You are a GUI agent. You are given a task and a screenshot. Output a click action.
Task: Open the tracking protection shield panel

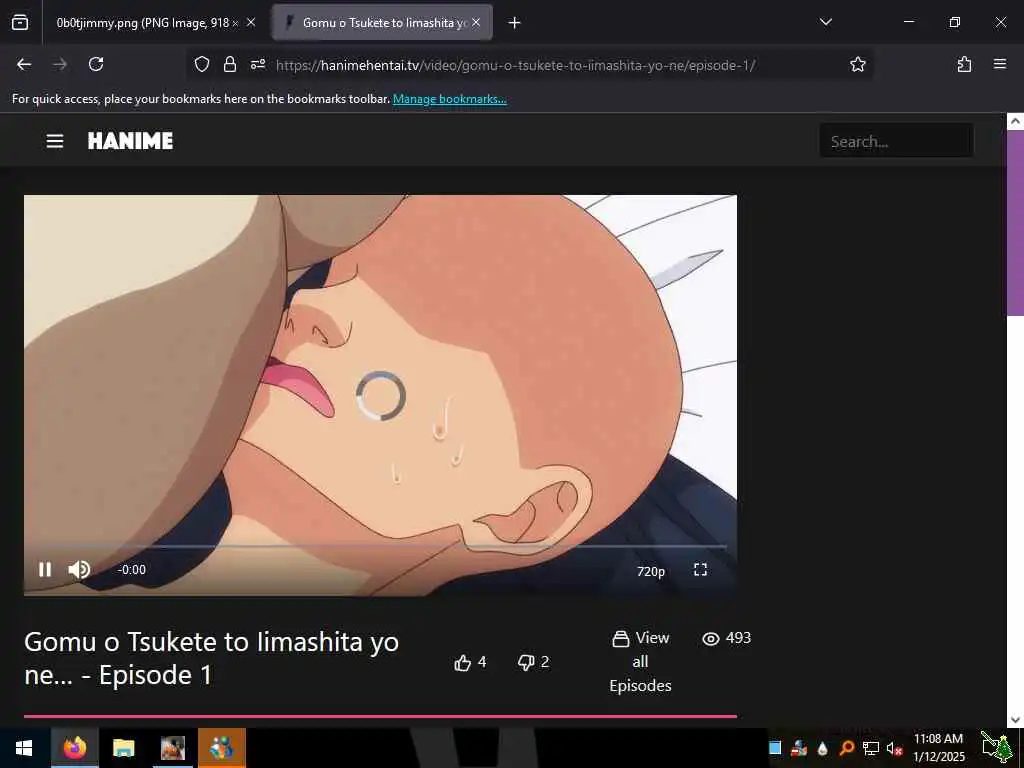[x=202, y=64]
